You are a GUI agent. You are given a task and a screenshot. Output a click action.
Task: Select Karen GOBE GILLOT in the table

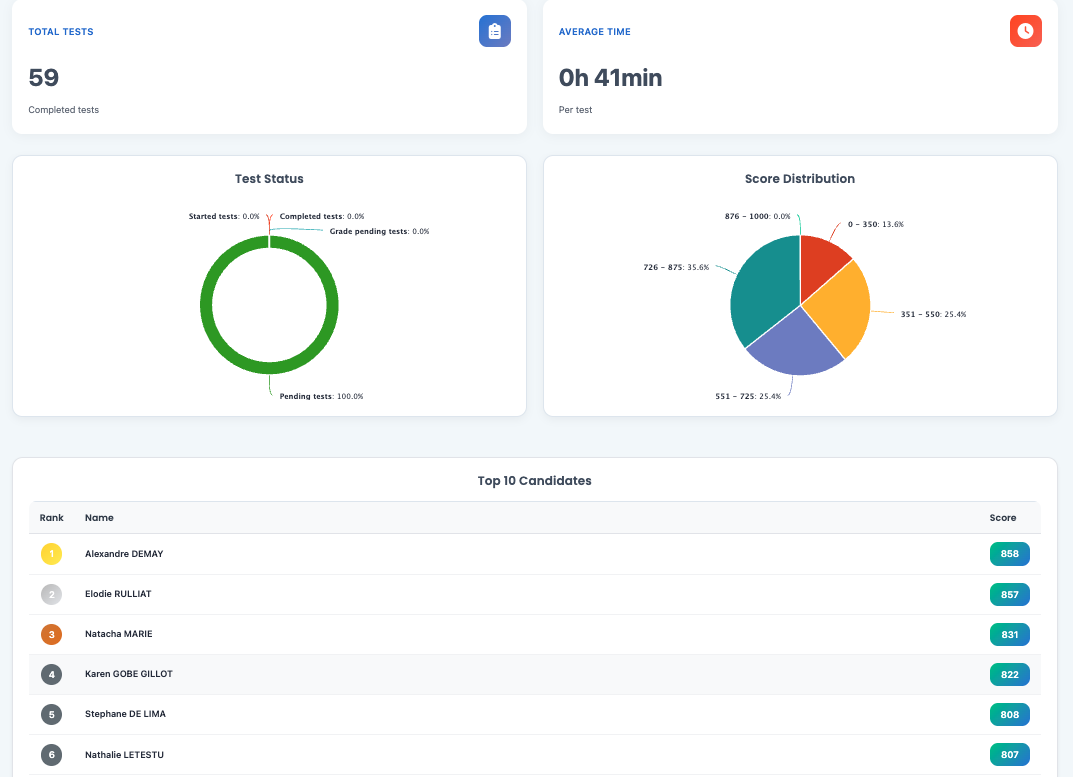pos(400,673)
